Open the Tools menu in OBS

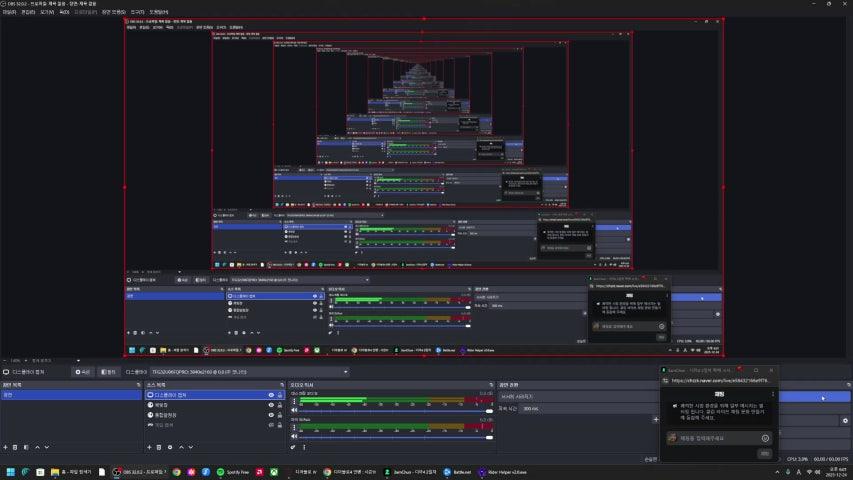pos(138,11)
